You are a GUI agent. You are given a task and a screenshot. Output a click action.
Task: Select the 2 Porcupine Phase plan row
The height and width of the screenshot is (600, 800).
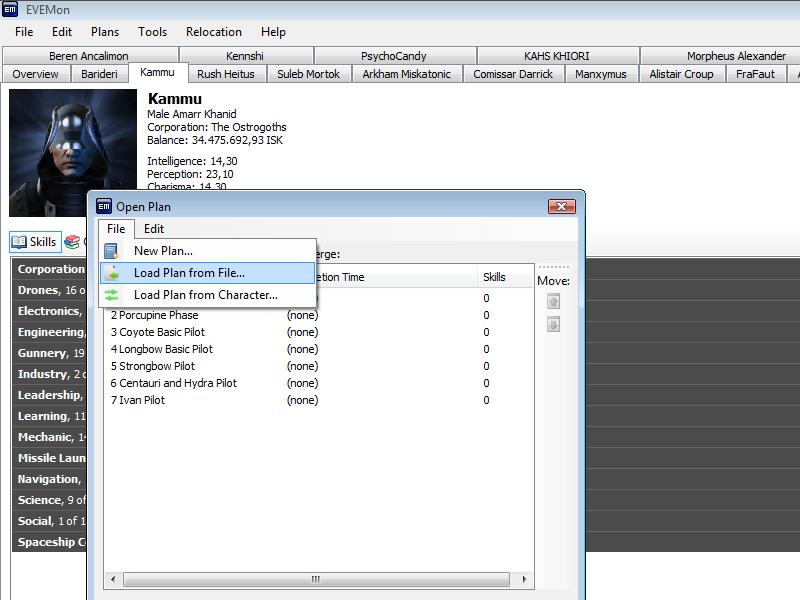[x=319, y=315]
